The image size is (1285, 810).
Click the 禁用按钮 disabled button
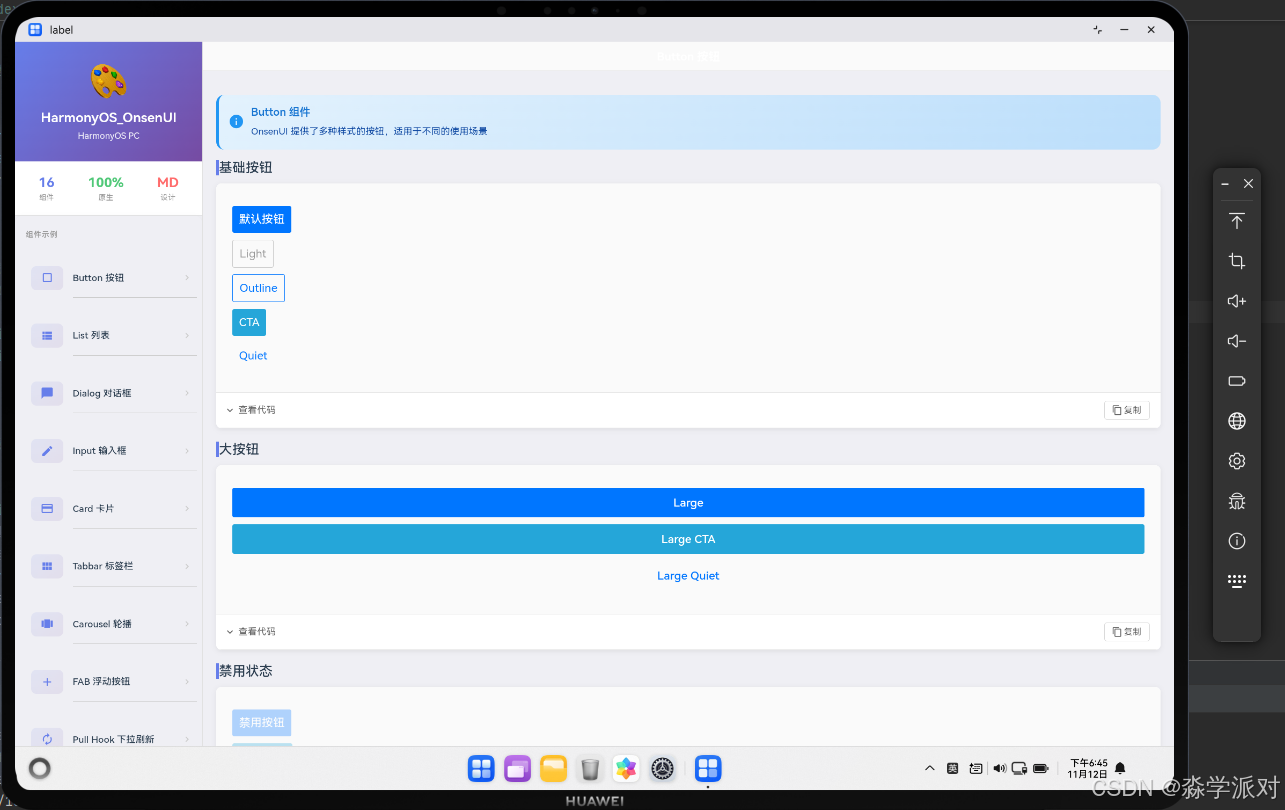point(261,722)
